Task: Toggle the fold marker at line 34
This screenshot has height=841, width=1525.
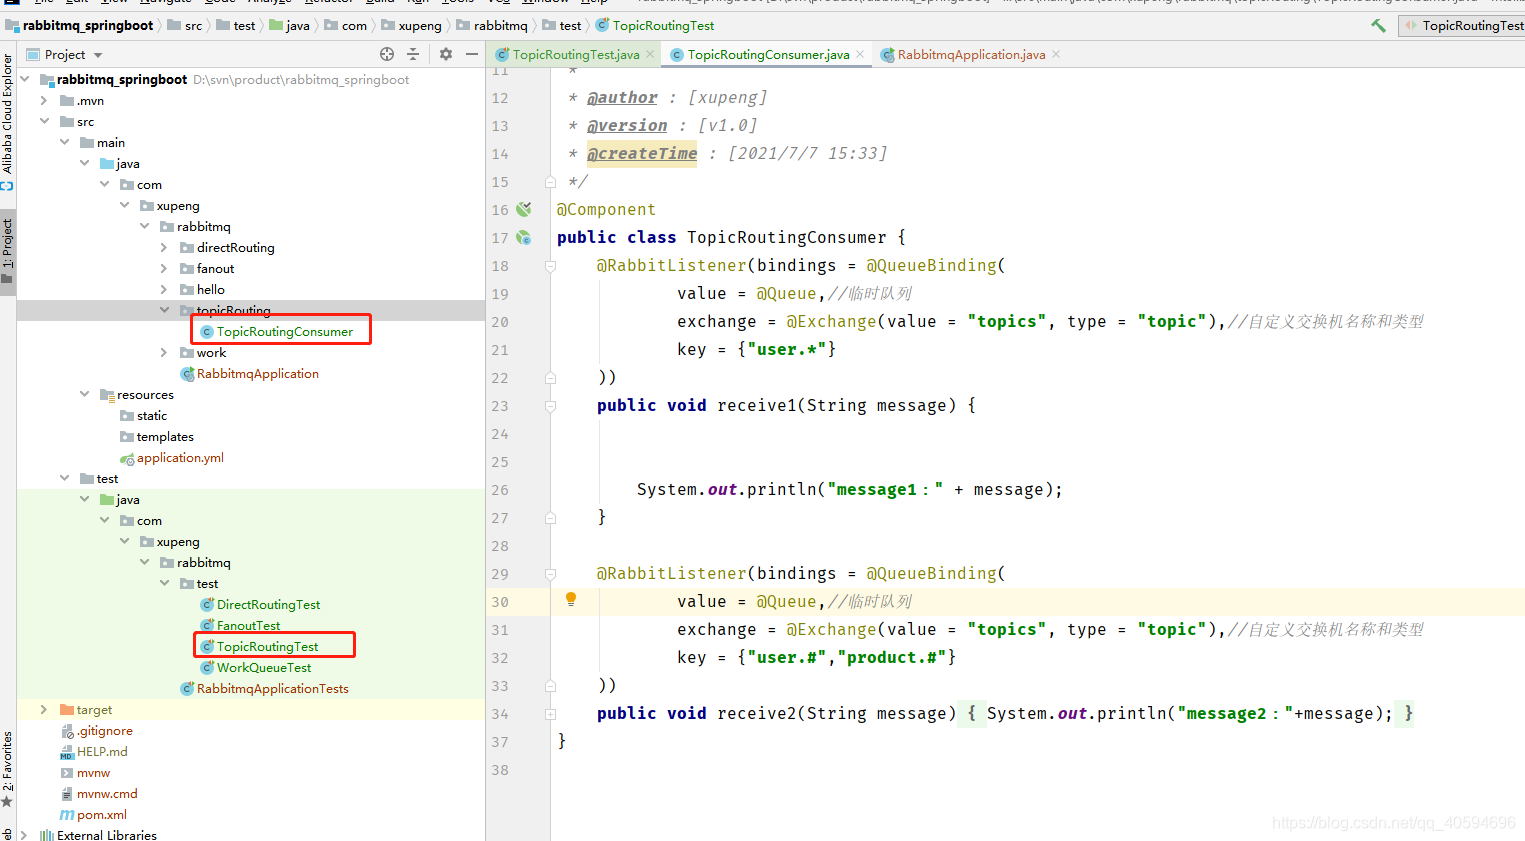Action: pyautogui.click(x=550, y=714)
